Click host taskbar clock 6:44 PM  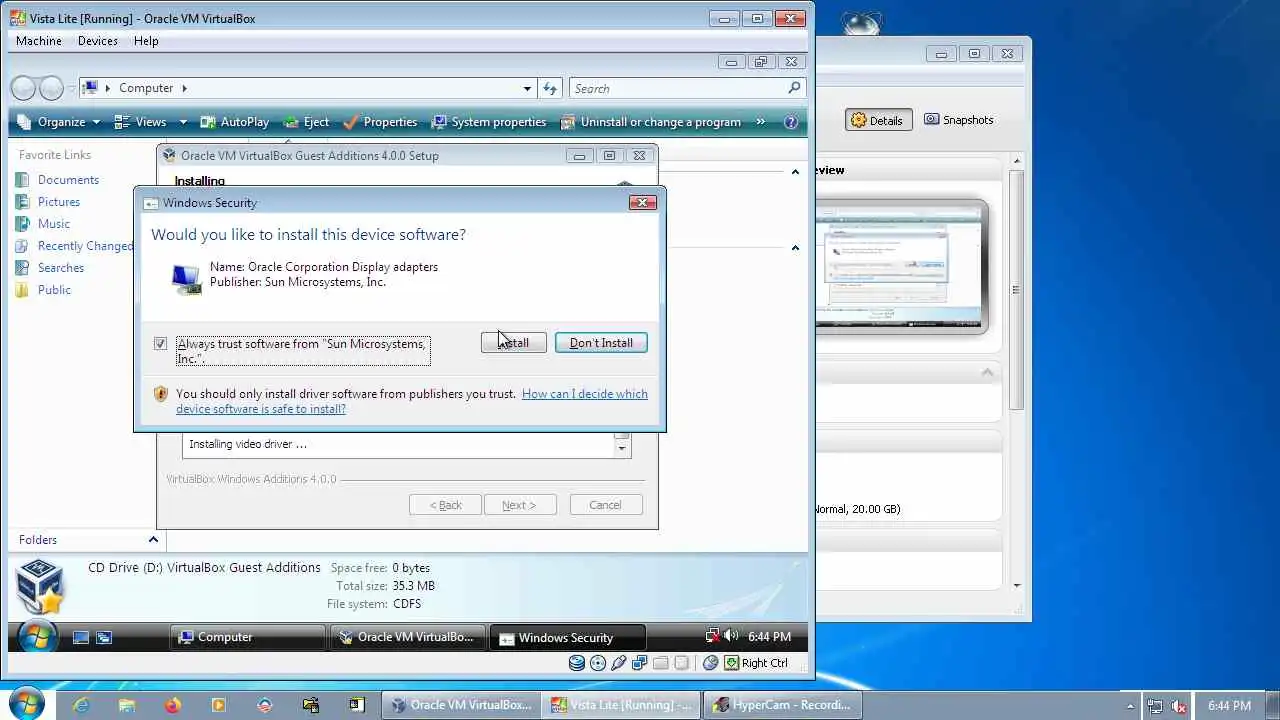point(1229,706)
